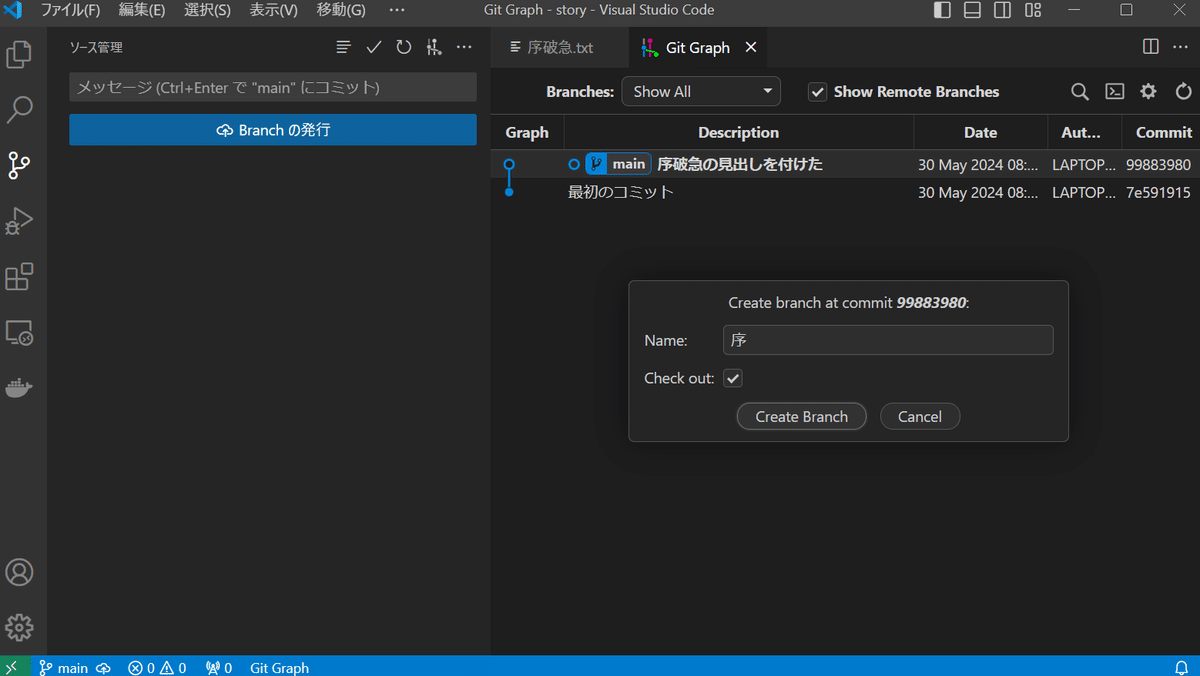Open Source Control view in activity bar
The image size is (1200, 676).
coord(19,165)
